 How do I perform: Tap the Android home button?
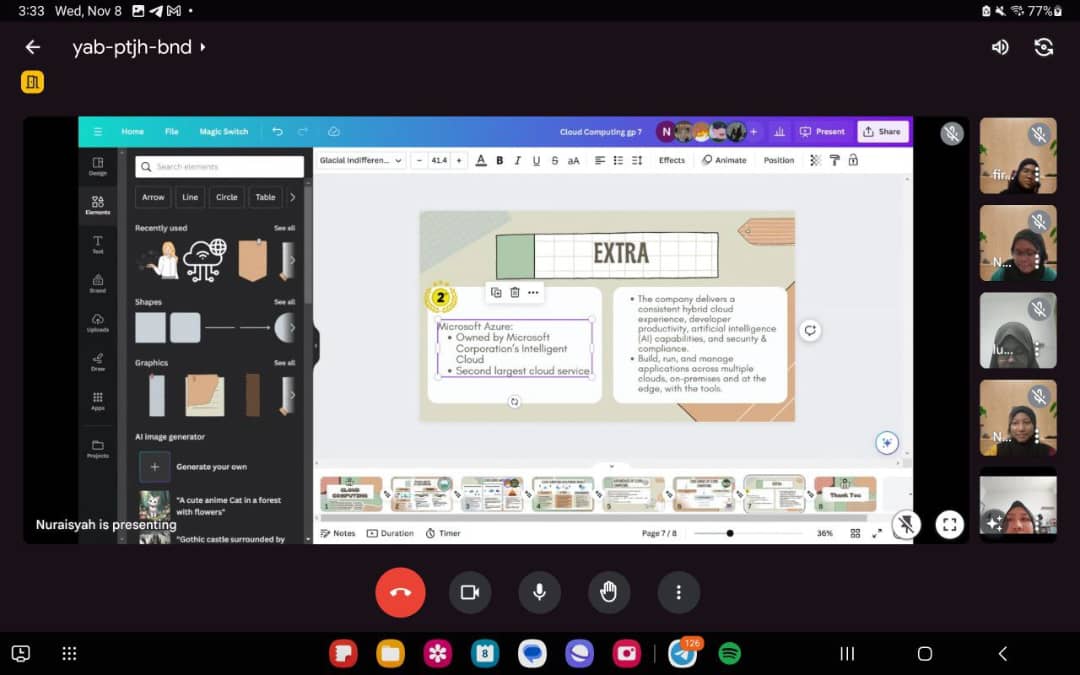pos(925,653)
